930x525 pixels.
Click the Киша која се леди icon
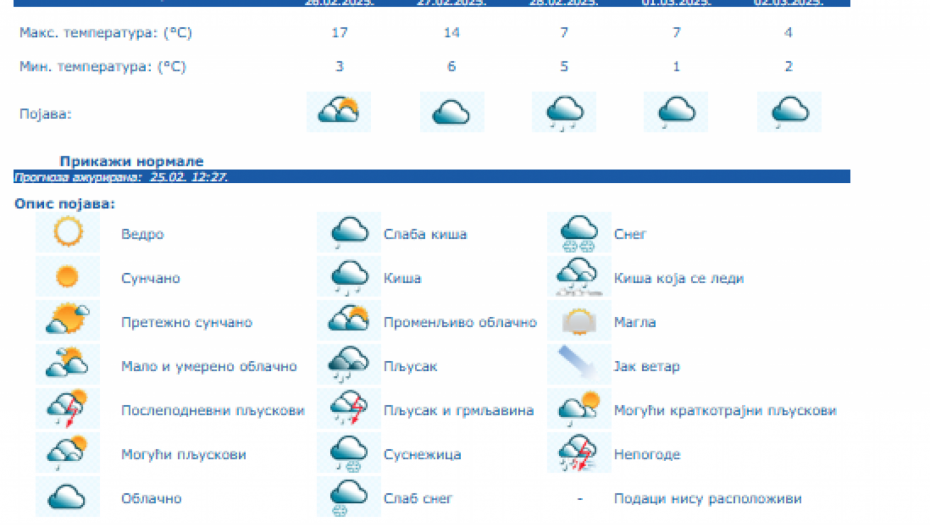coord(579,277)
